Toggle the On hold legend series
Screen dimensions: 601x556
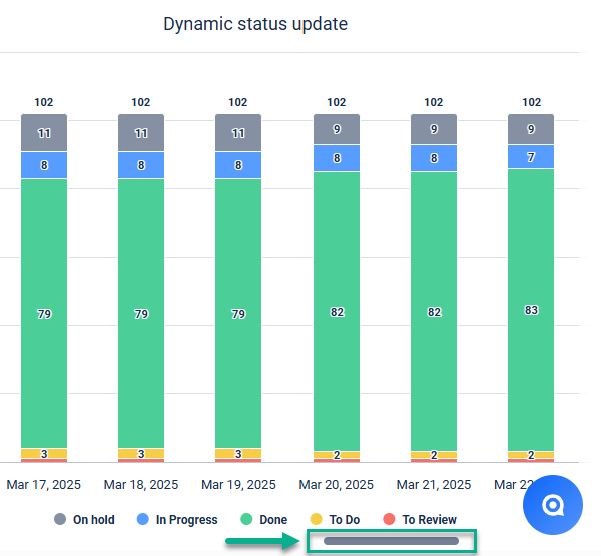click(86, 520)
